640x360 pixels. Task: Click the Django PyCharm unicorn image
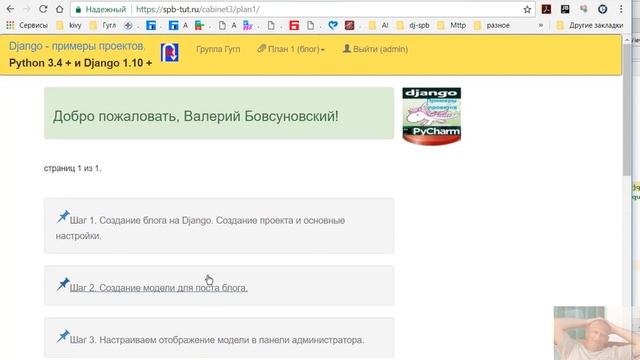click(x=431, y=116)
